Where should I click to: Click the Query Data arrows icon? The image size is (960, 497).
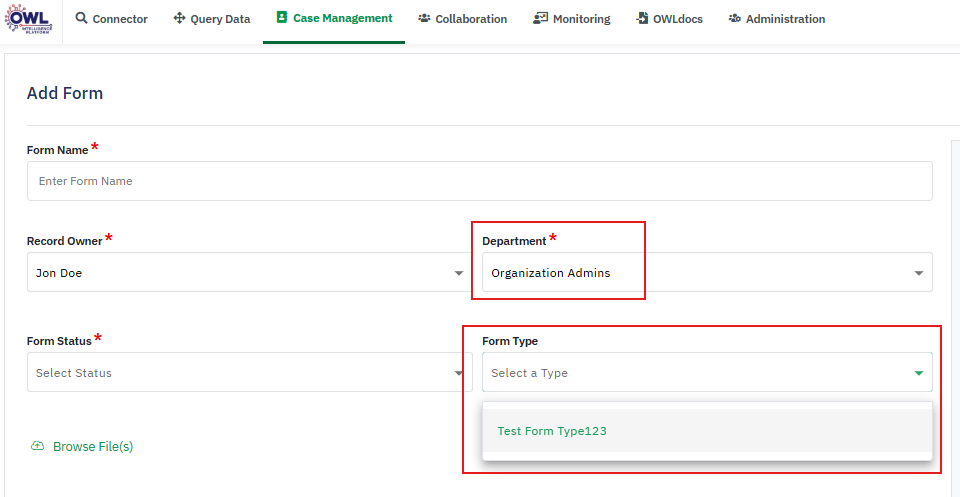(179, 19)
